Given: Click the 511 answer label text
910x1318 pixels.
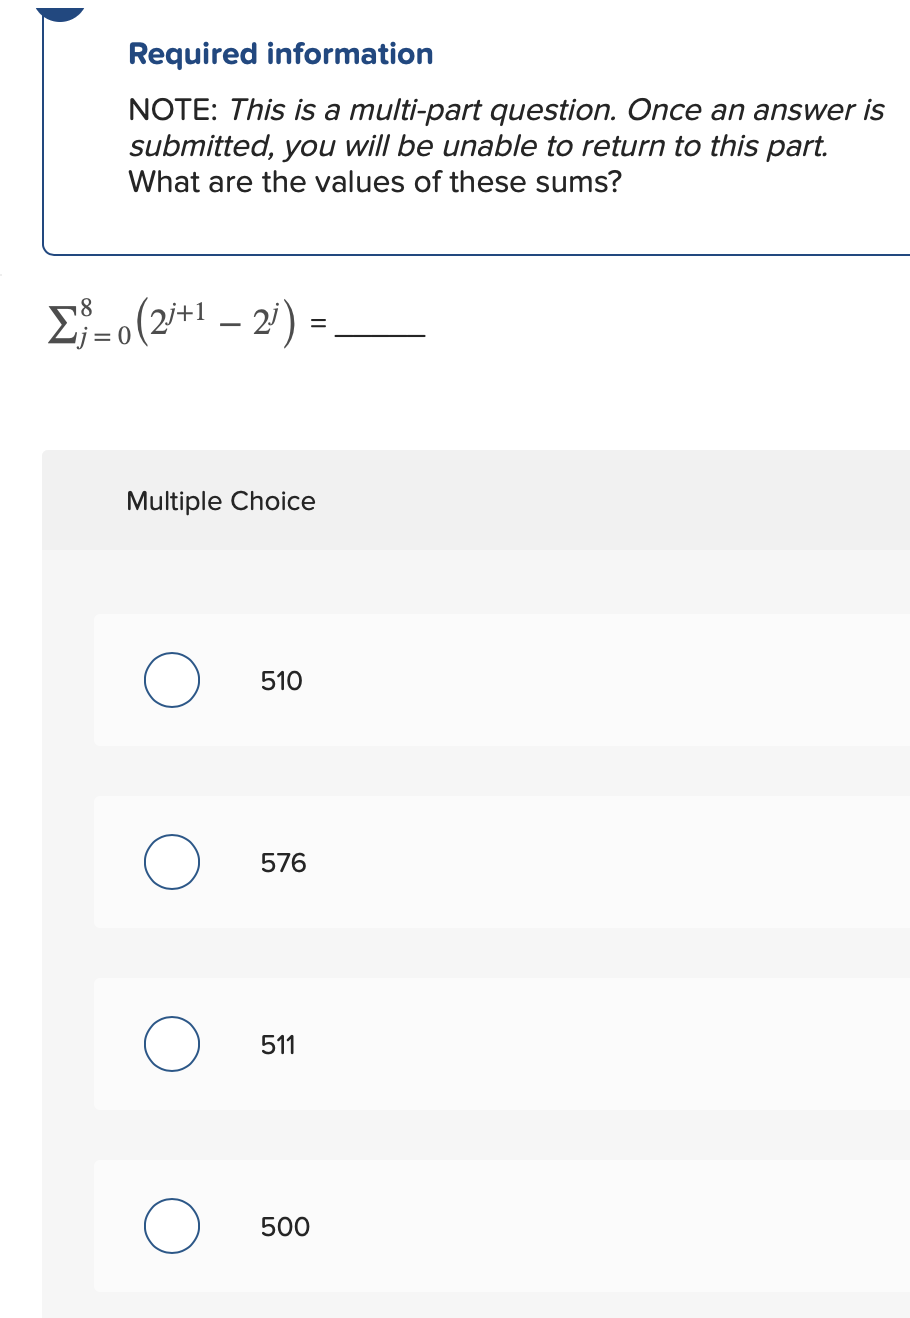Looking at the screenshot, I should click(x=278, y=1045).
